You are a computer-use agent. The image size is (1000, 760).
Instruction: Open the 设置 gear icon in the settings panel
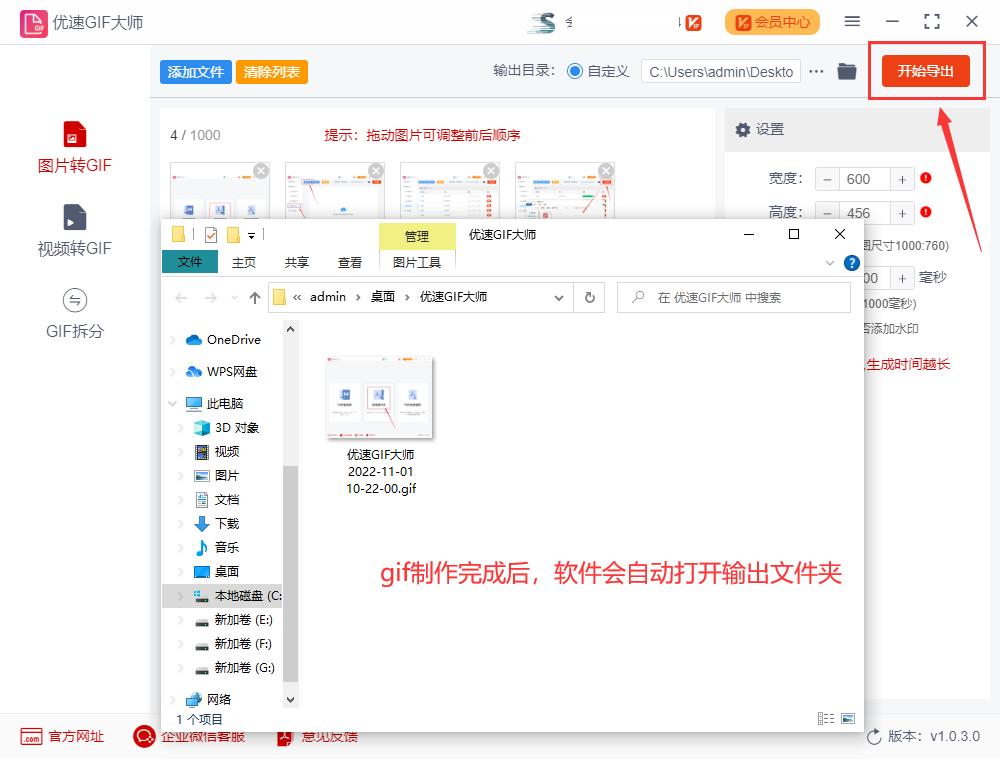743,129
